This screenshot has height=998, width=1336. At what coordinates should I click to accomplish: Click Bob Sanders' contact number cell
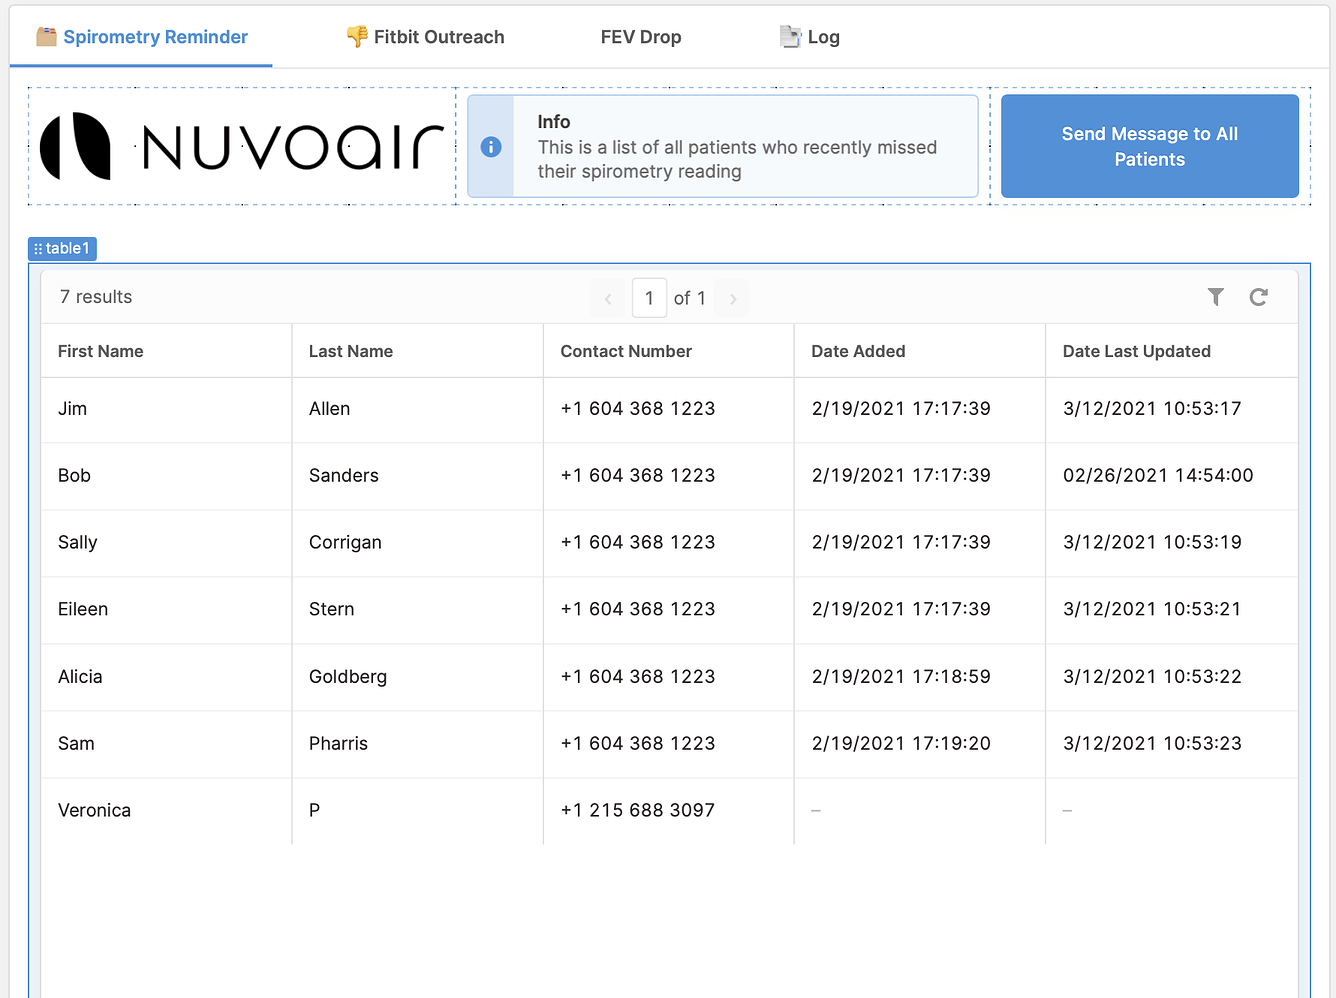[x=637, y=475]
